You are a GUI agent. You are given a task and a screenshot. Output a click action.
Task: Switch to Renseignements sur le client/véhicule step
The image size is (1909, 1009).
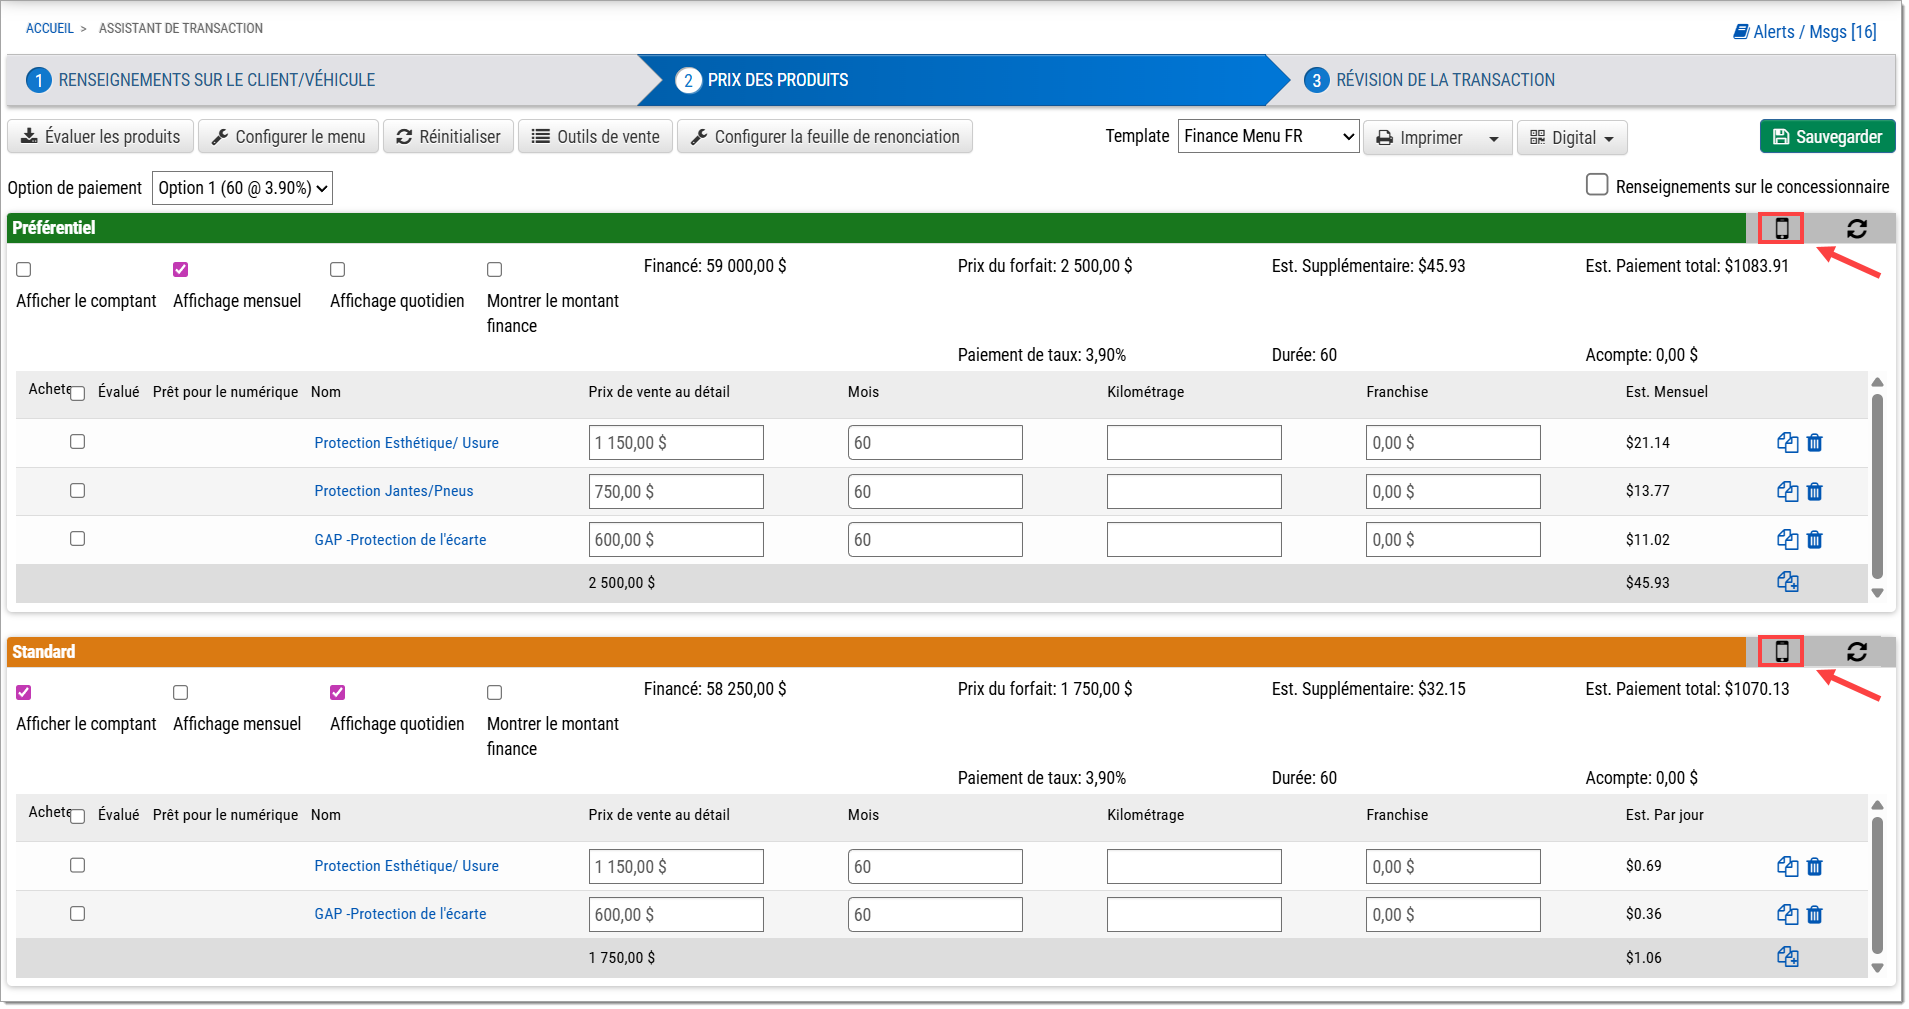[x=216, y=80]
